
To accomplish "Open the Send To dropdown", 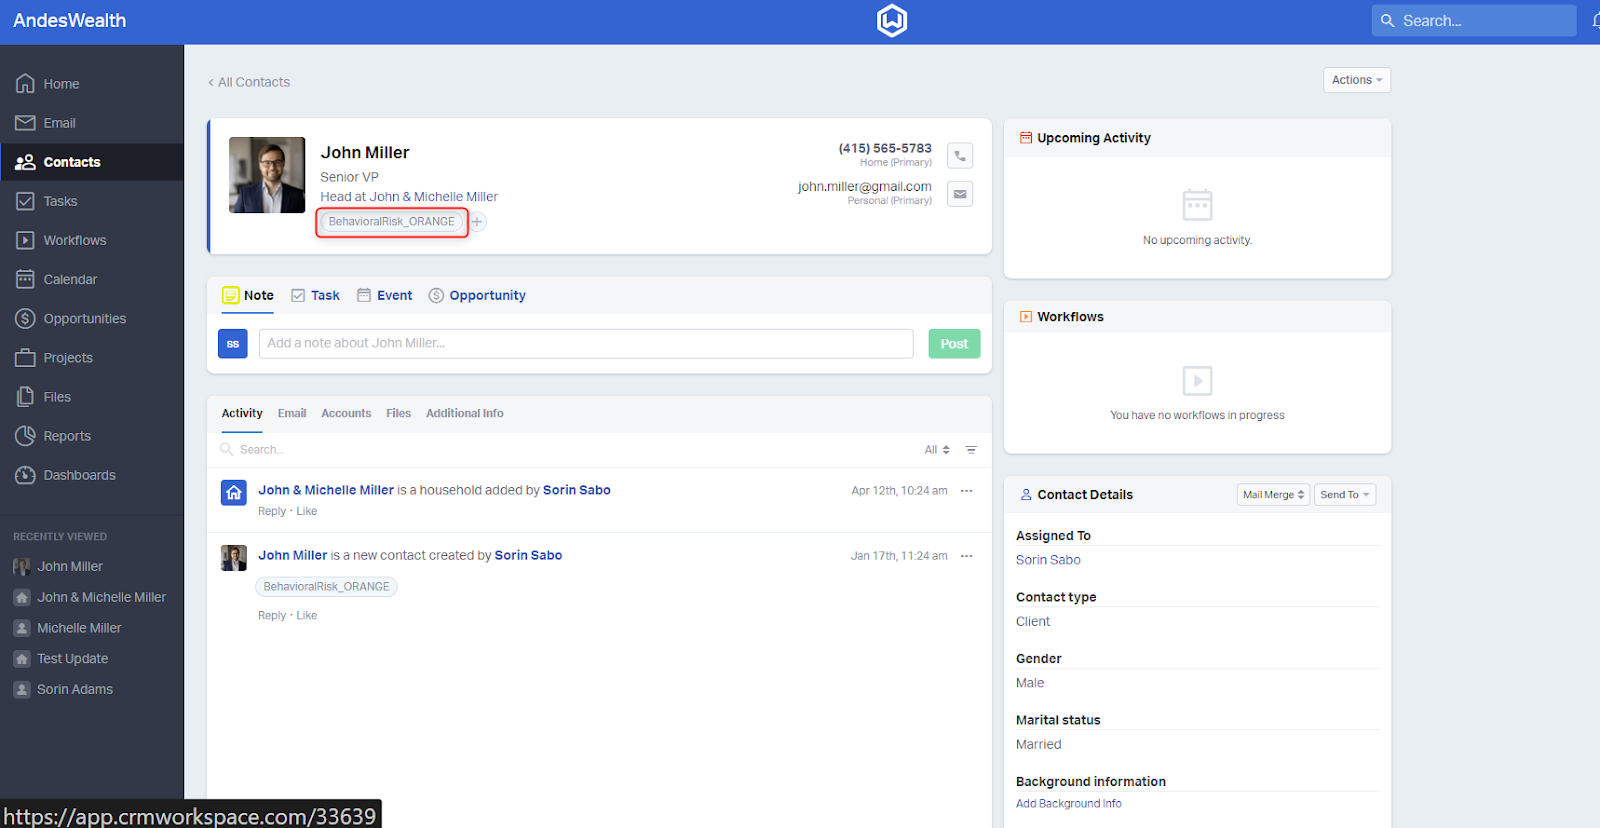I will coord(1345,495).
